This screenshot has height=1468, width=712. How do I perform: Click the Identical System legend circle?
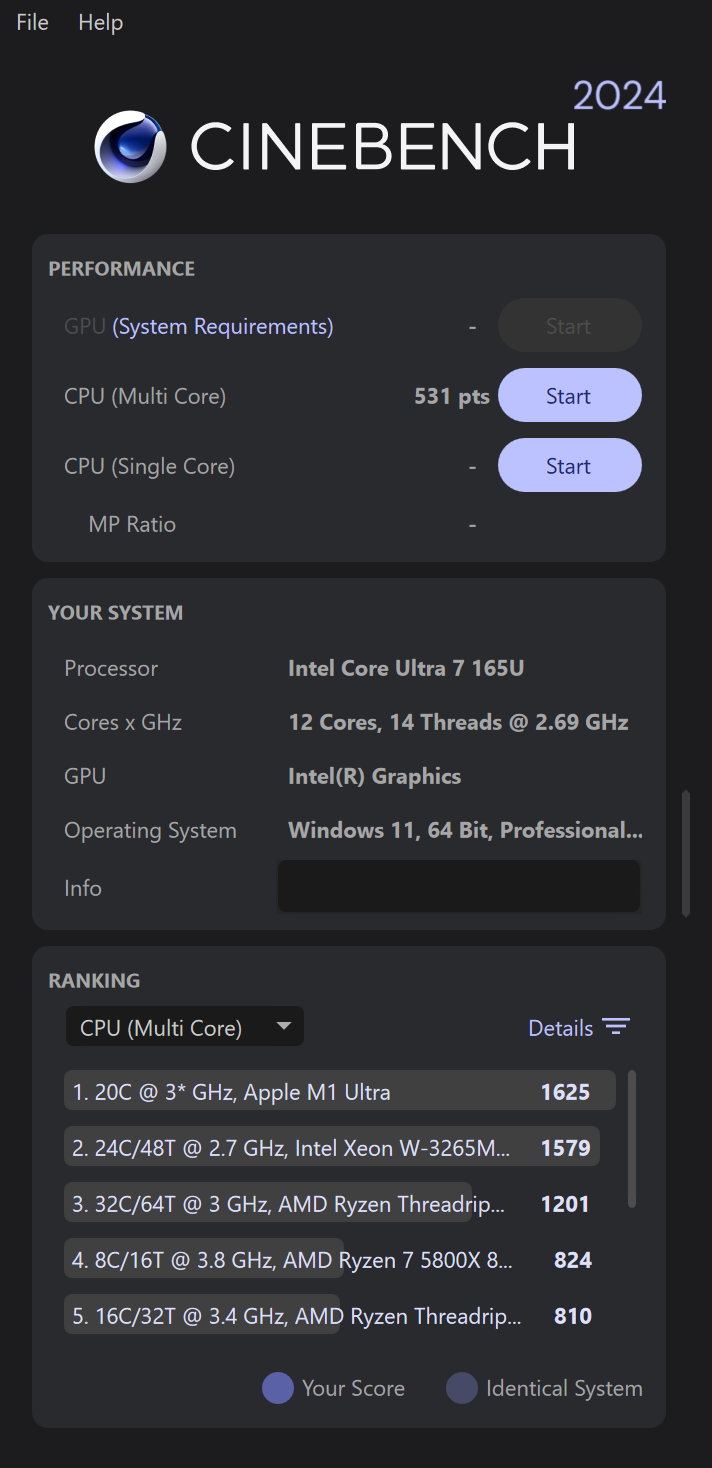(x=461, y=1388)
